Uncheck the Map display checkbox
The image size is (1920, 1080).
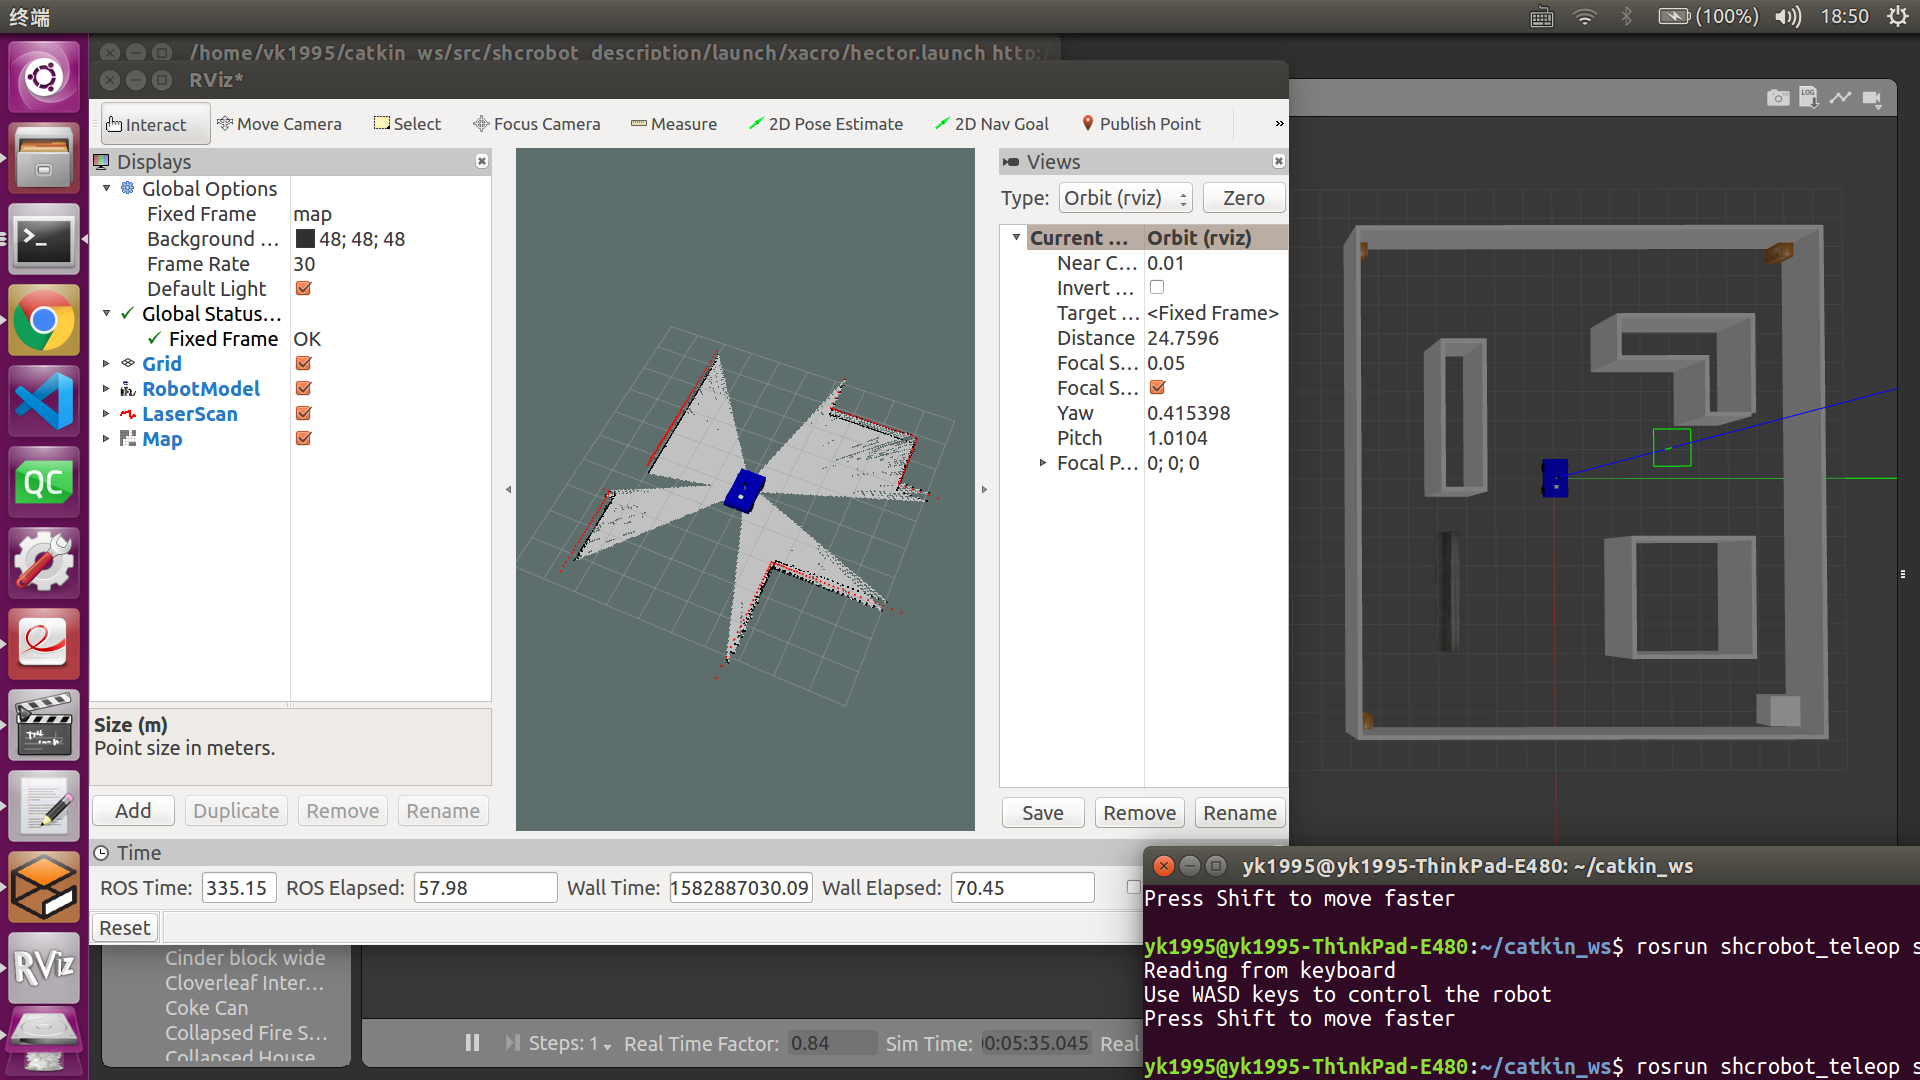click(x=304, y=438)
